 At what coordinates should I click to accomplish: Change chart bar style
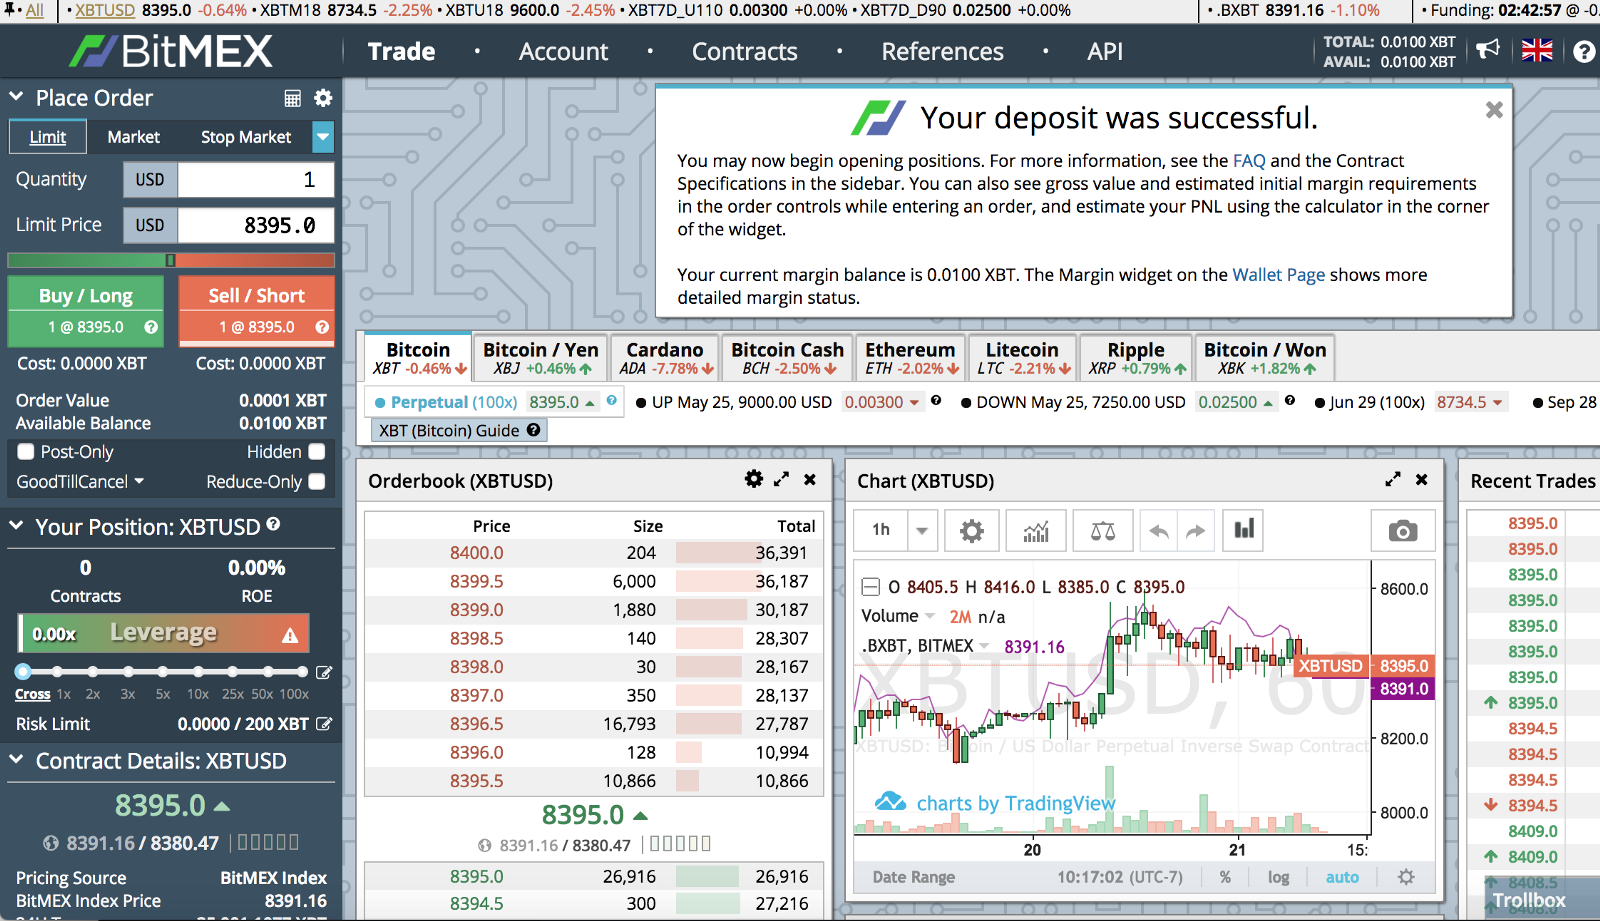coord(1244,530)
